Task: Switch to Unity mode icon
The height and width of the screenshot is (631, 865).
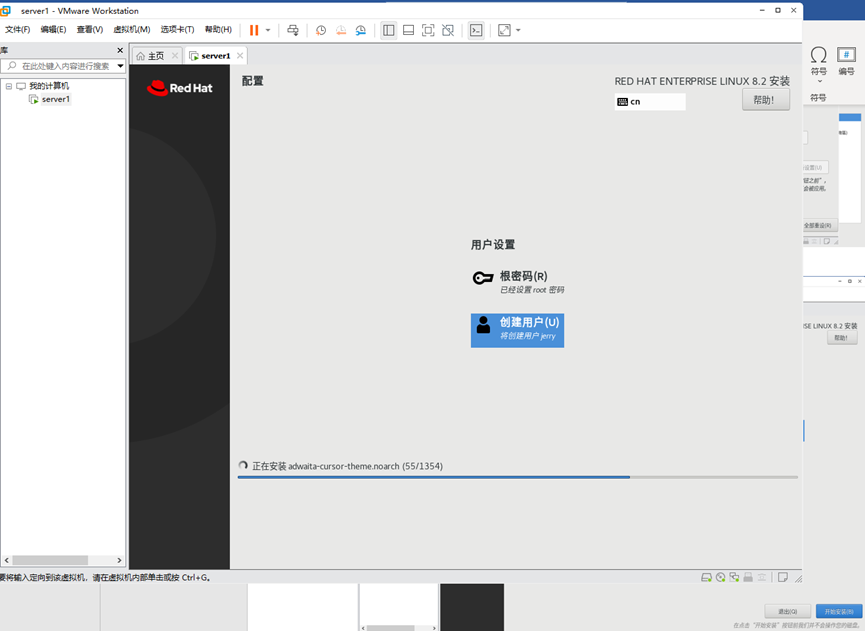Action: (x=448, y=30)
